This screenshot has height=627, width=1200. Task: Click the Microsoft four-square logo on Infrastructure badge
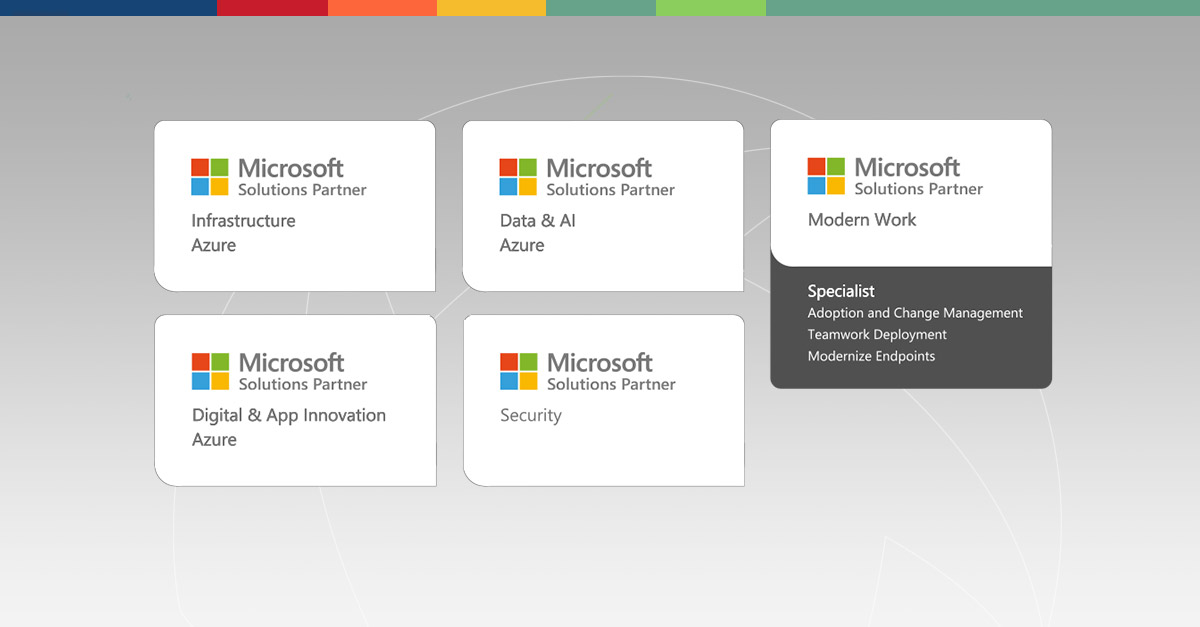point(209,175)
